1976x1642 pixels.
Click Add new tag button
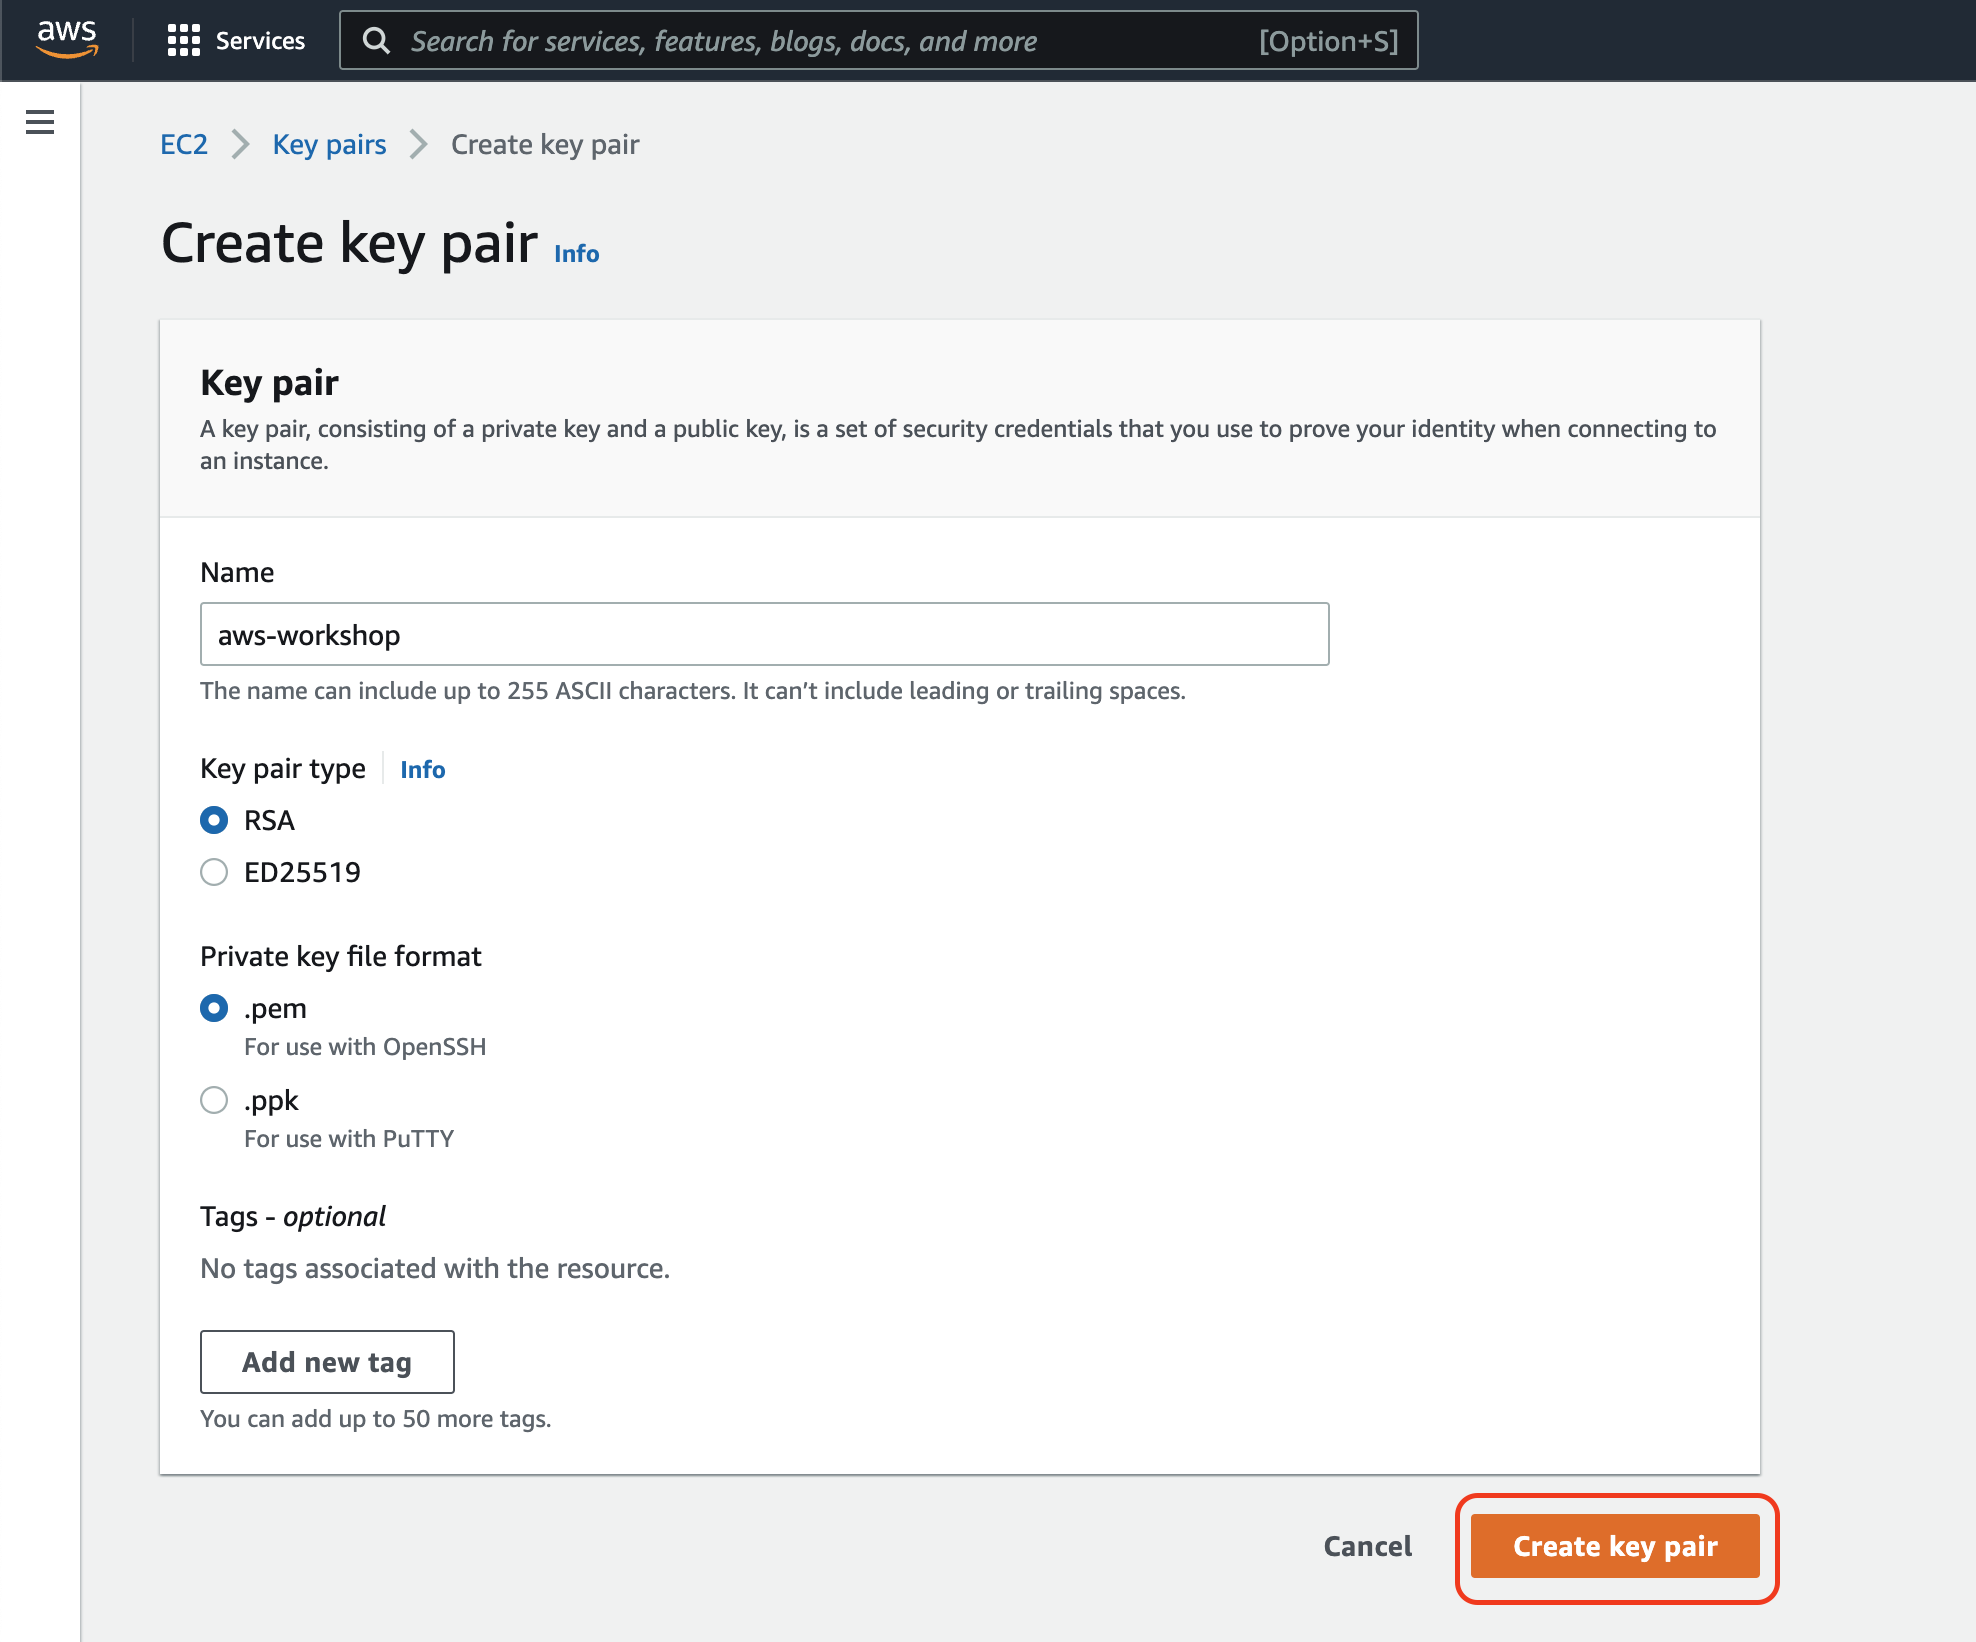(x=327, y=1361)
